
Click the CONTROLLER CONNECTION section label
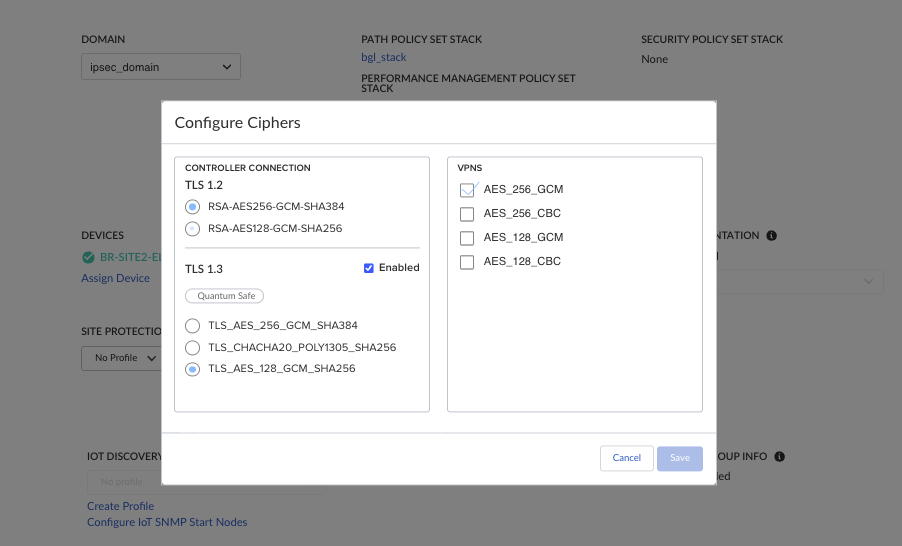coord(247,168)
